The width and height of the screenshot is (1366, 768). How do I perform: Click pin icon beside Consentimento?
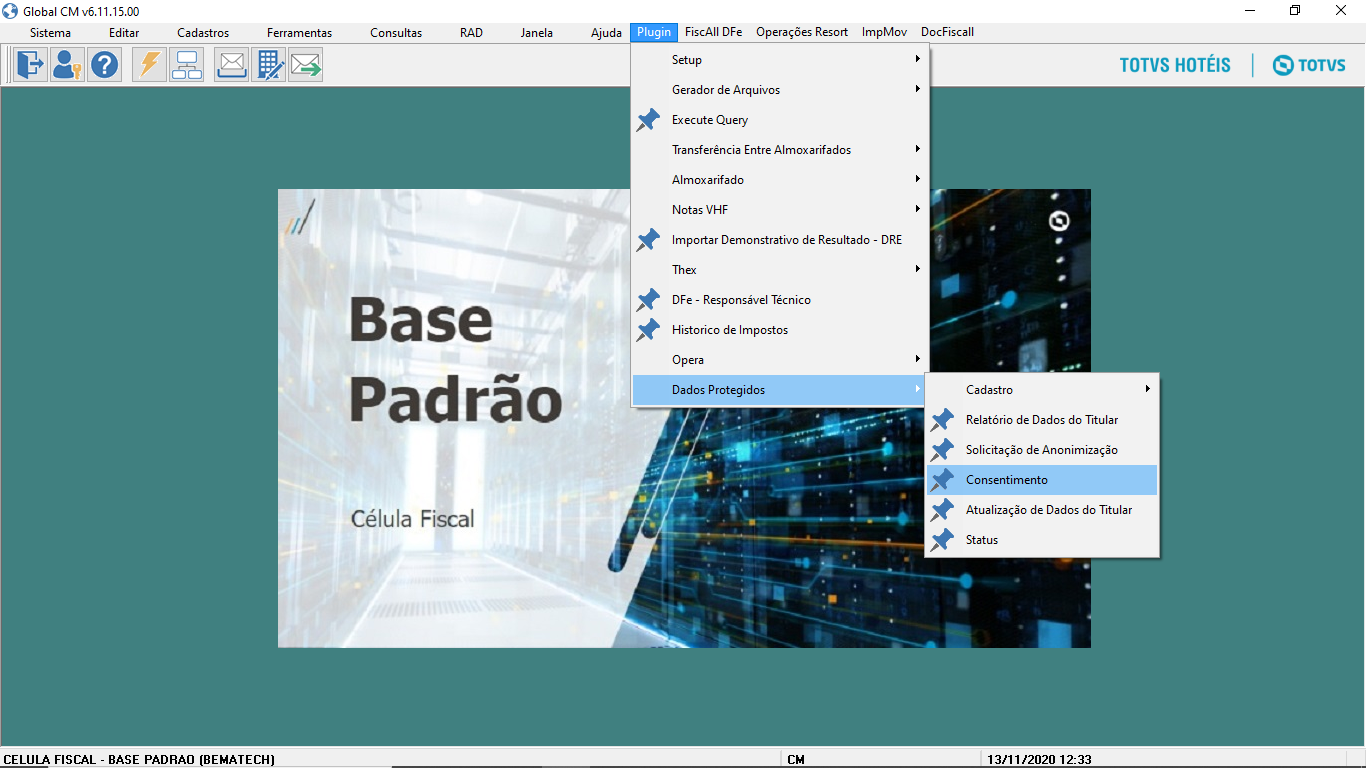942,480
